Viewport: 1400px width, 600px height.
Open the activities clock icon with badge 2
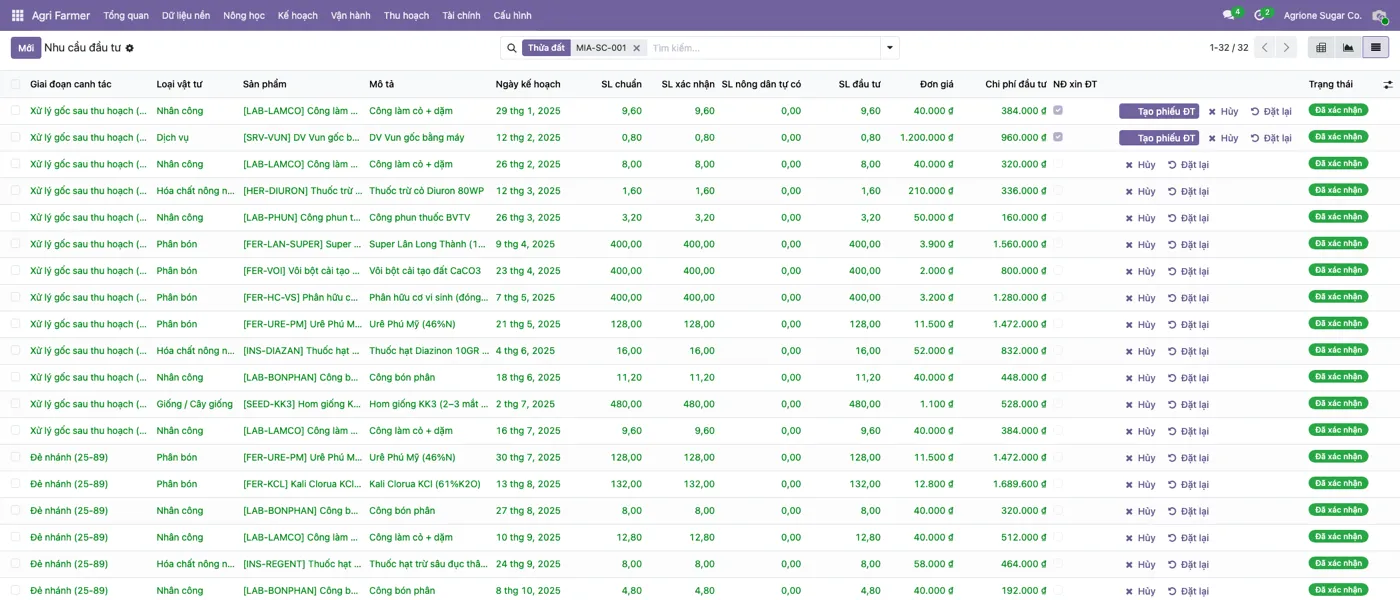[1260, 15]
